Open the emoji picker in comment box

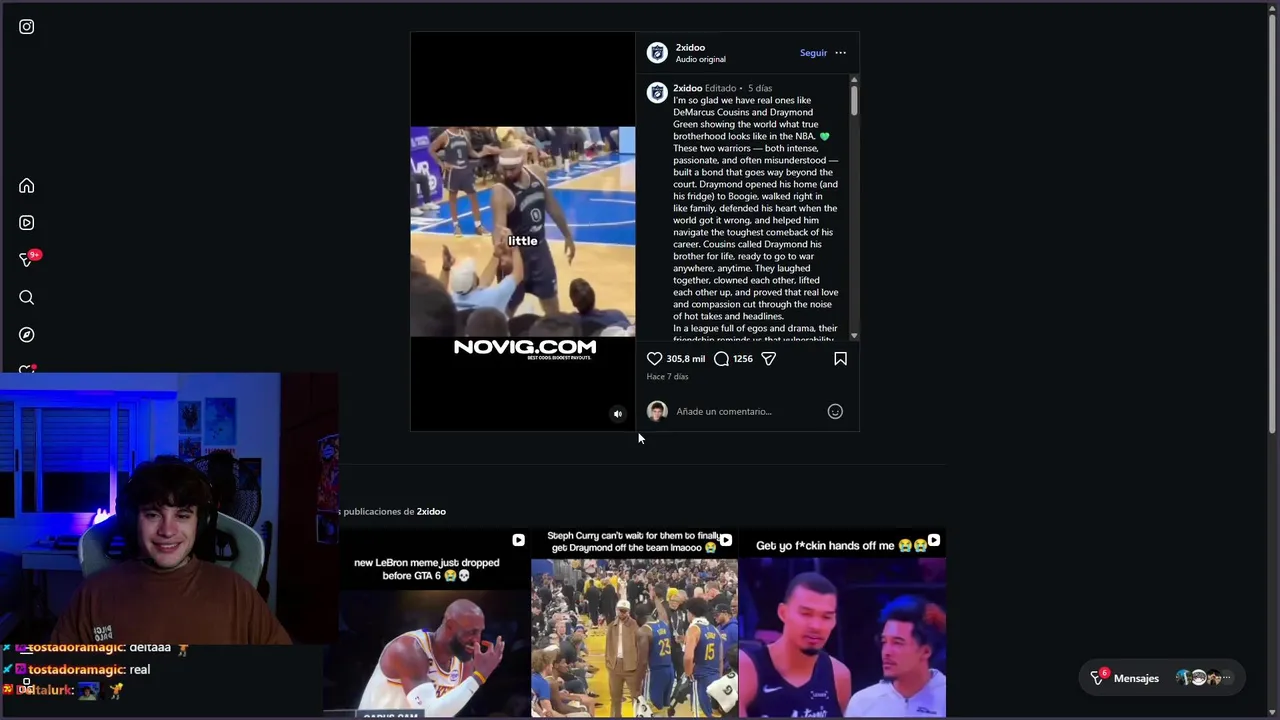pyautogui.click(x=835, y=411)
